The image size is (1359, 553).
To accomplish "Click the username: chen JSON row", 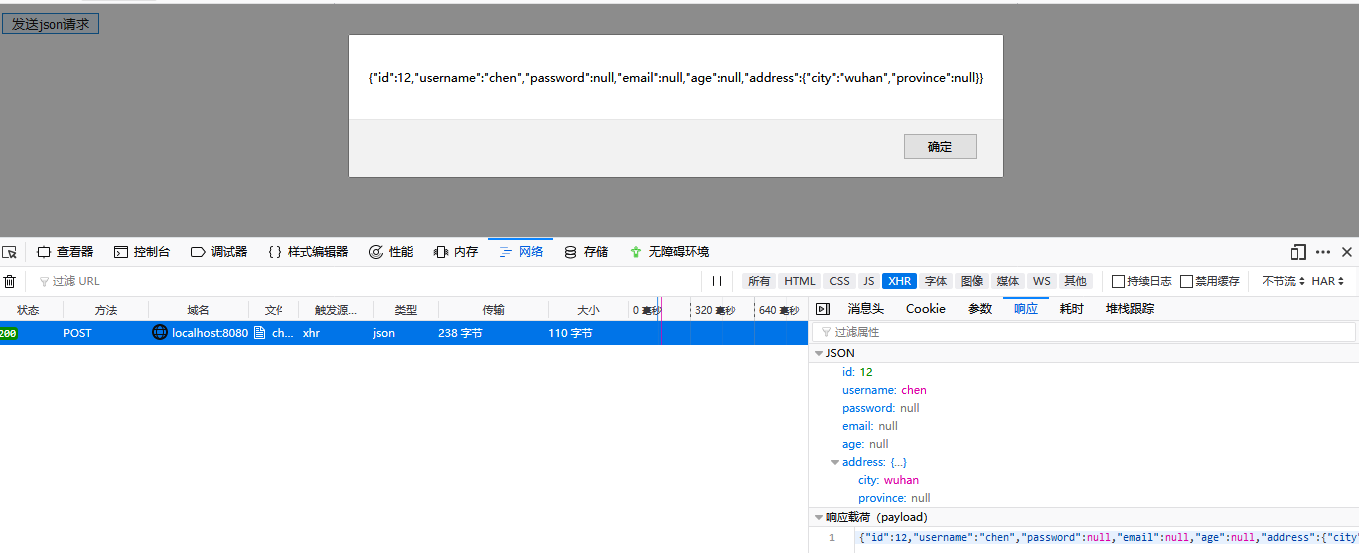I will pyautogui.click(x=1084, y=390).
